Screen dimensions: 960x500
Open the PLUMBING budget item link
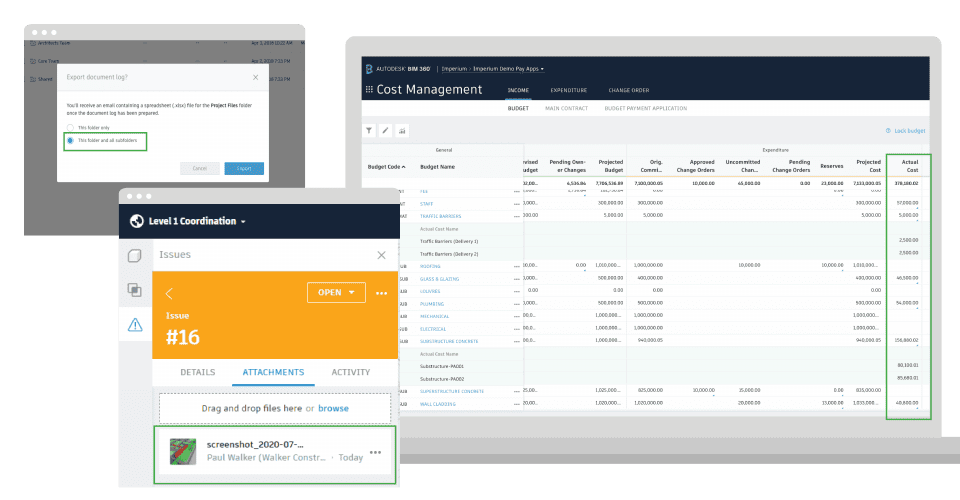click(432, 304)
